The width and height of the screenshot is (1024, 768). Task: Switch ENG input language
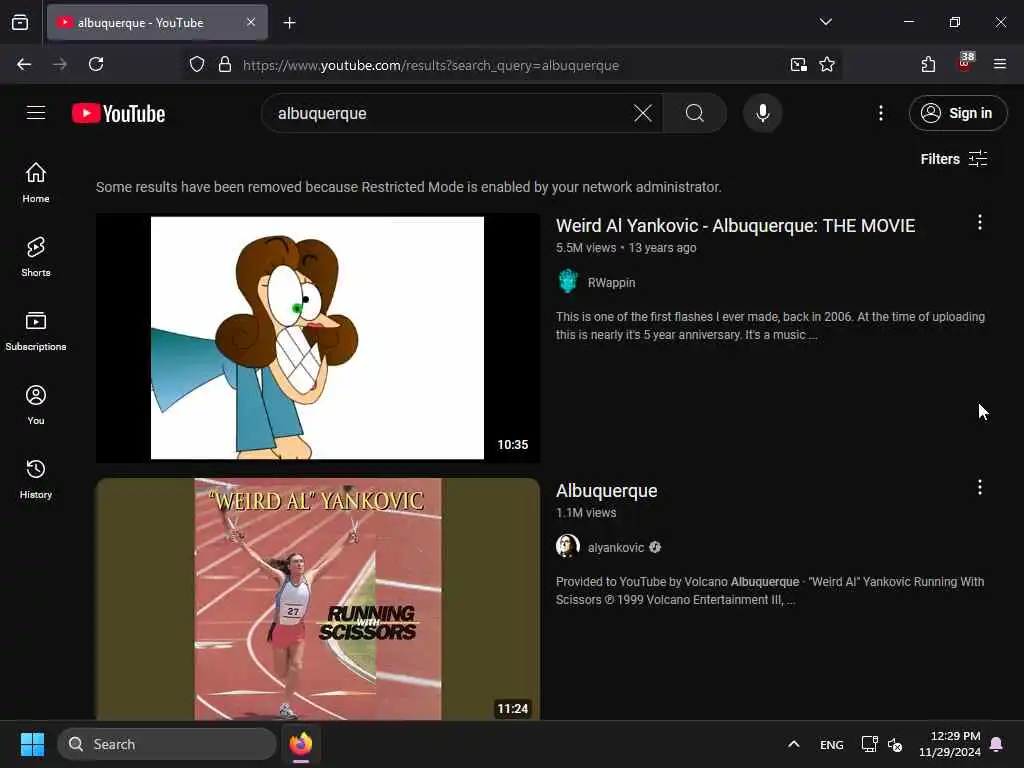tap(831, 744)
